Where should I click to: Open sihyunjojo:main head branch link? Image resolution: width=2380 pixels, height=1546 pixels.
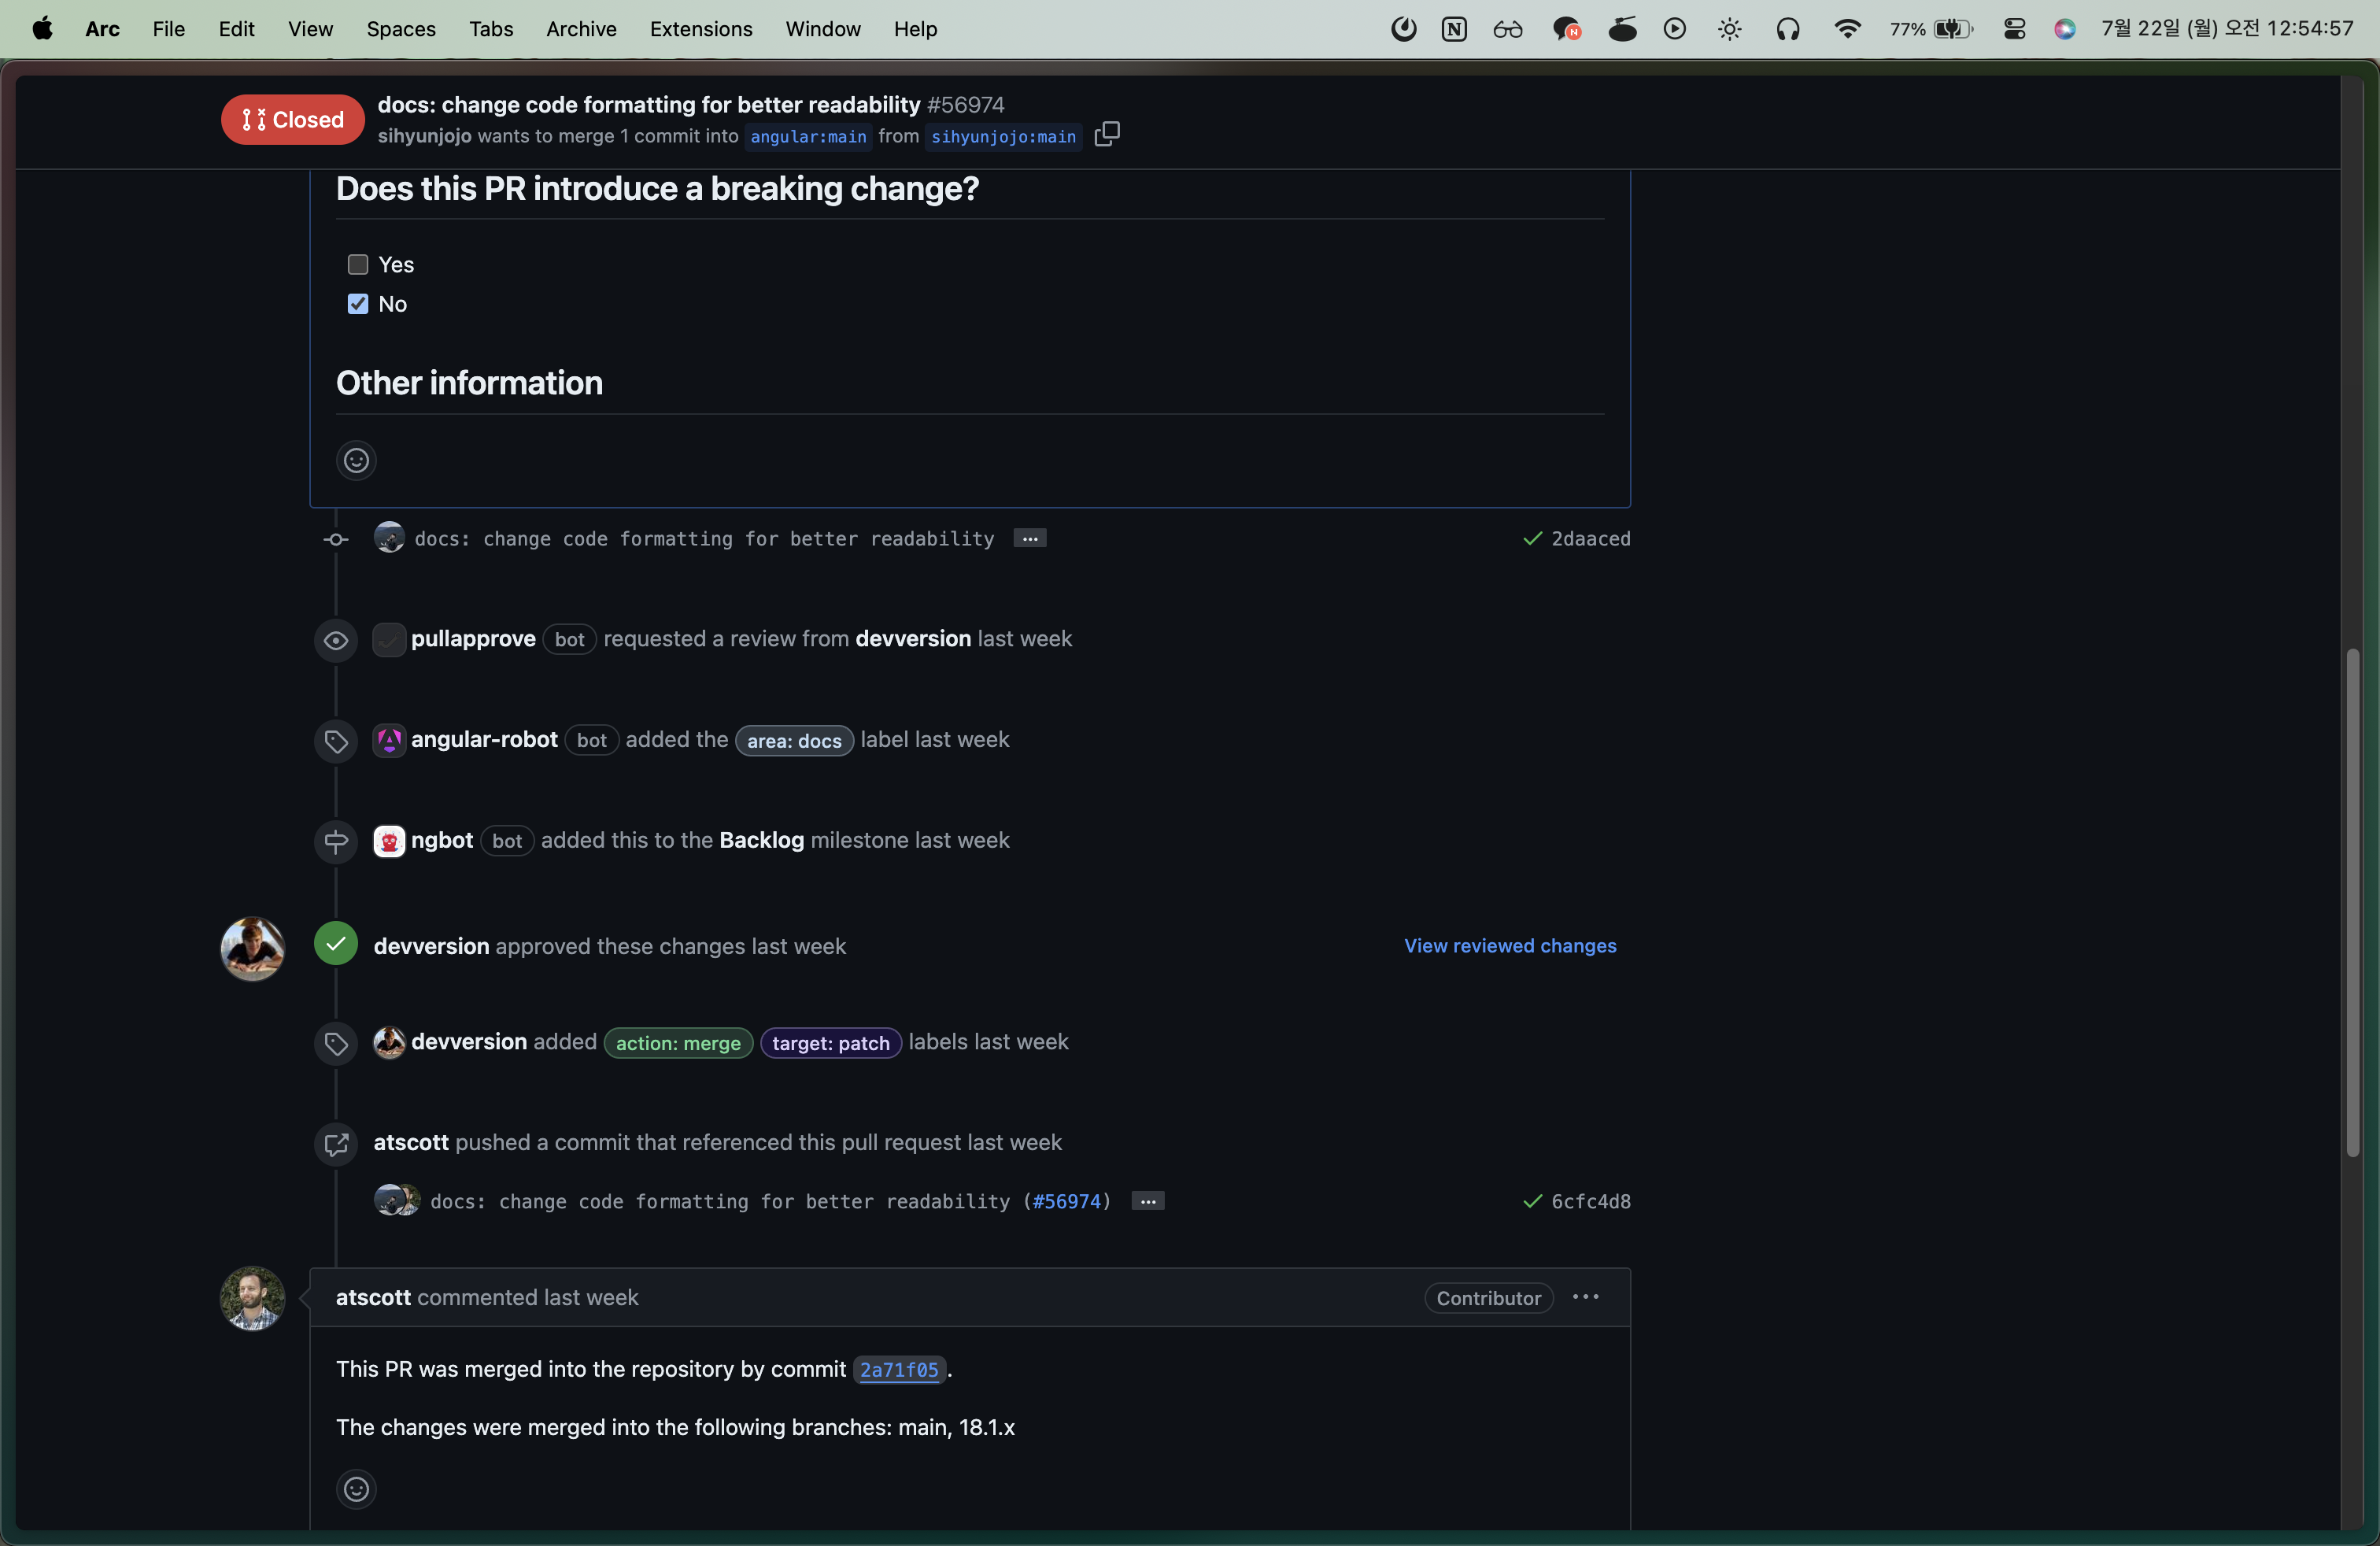coord(1003,137)
